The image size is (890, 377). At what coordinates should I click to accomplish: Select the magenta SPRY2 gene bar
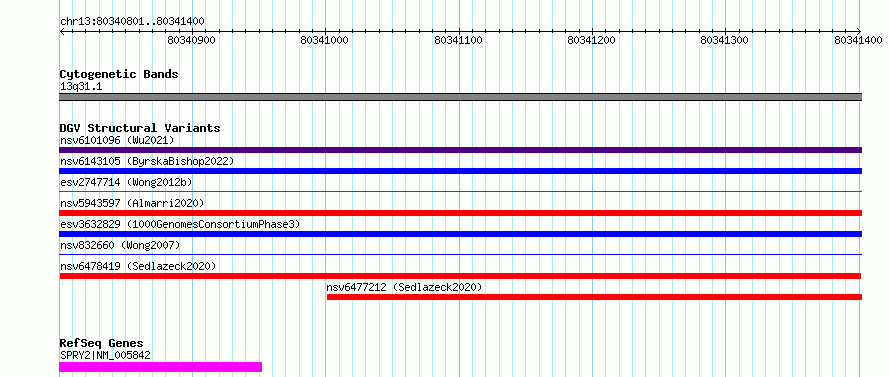click(x=161, y=367)
